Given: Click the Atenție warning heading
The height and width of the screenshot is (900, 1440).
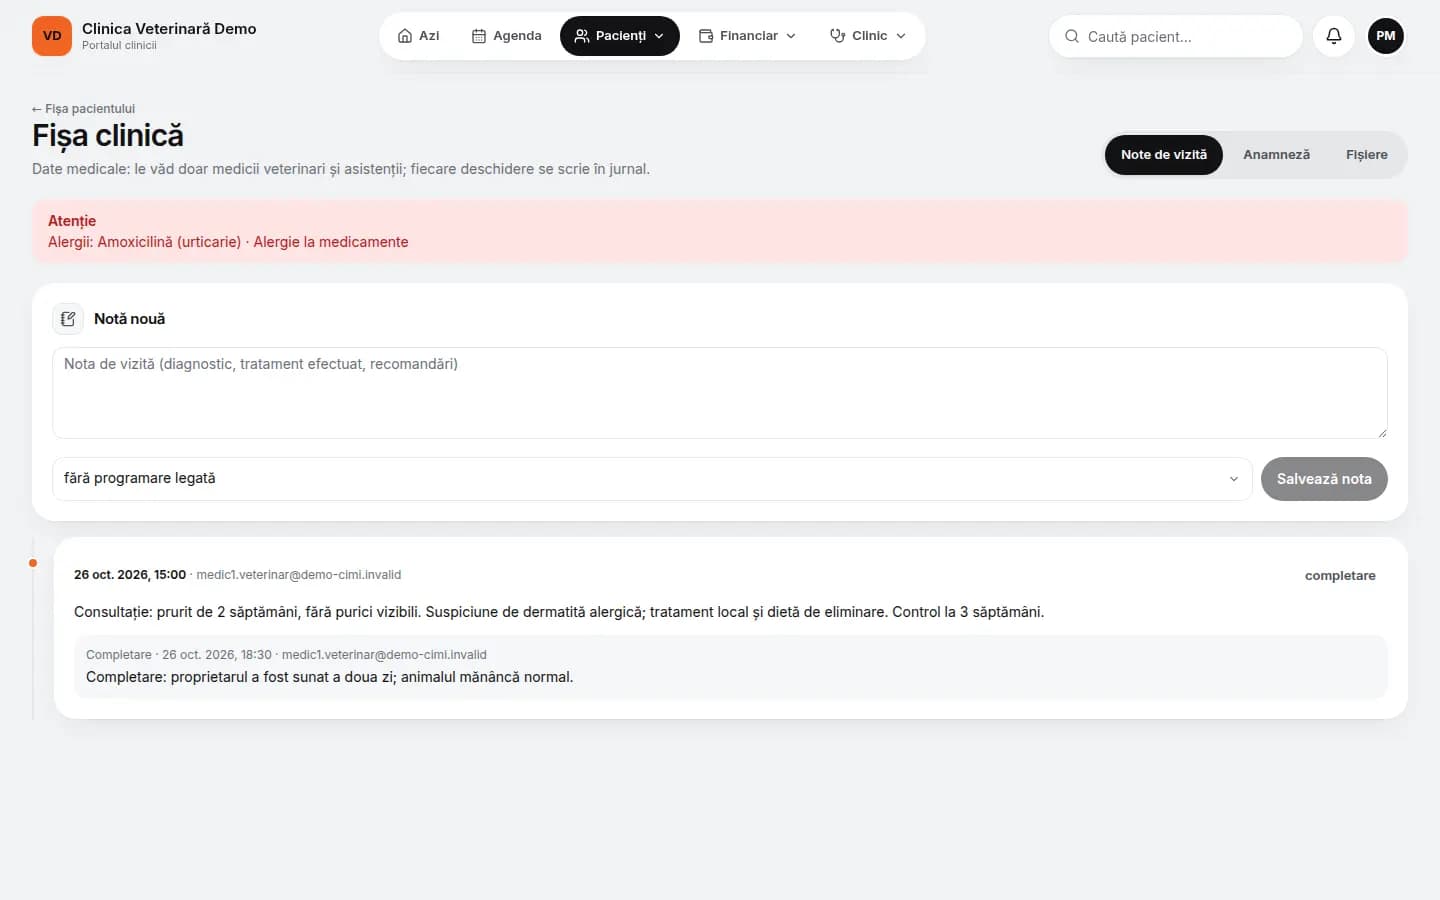Looking at the screenshot, I should click(72, 221).
